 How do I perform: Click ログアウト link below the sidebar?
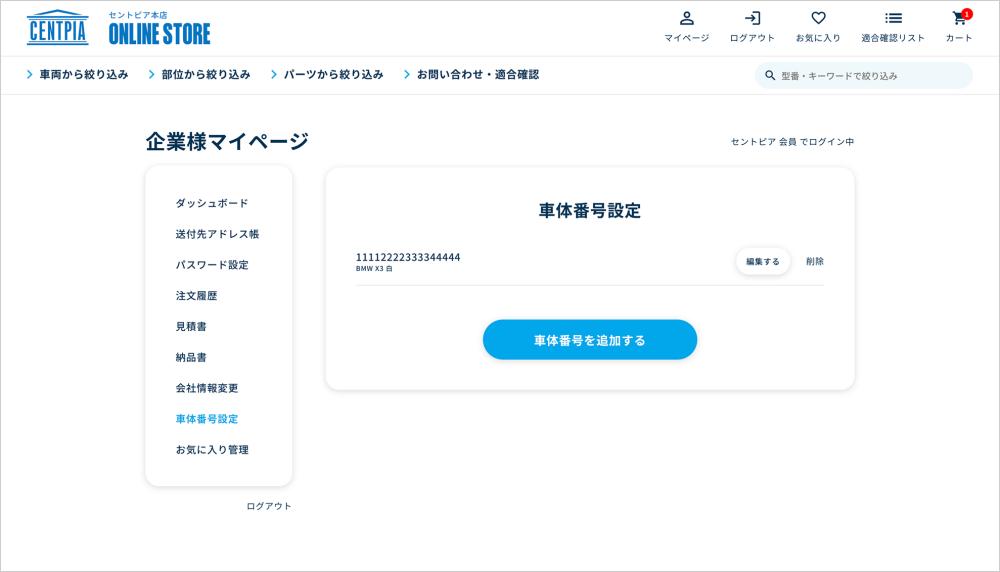(x=269, y=506)
